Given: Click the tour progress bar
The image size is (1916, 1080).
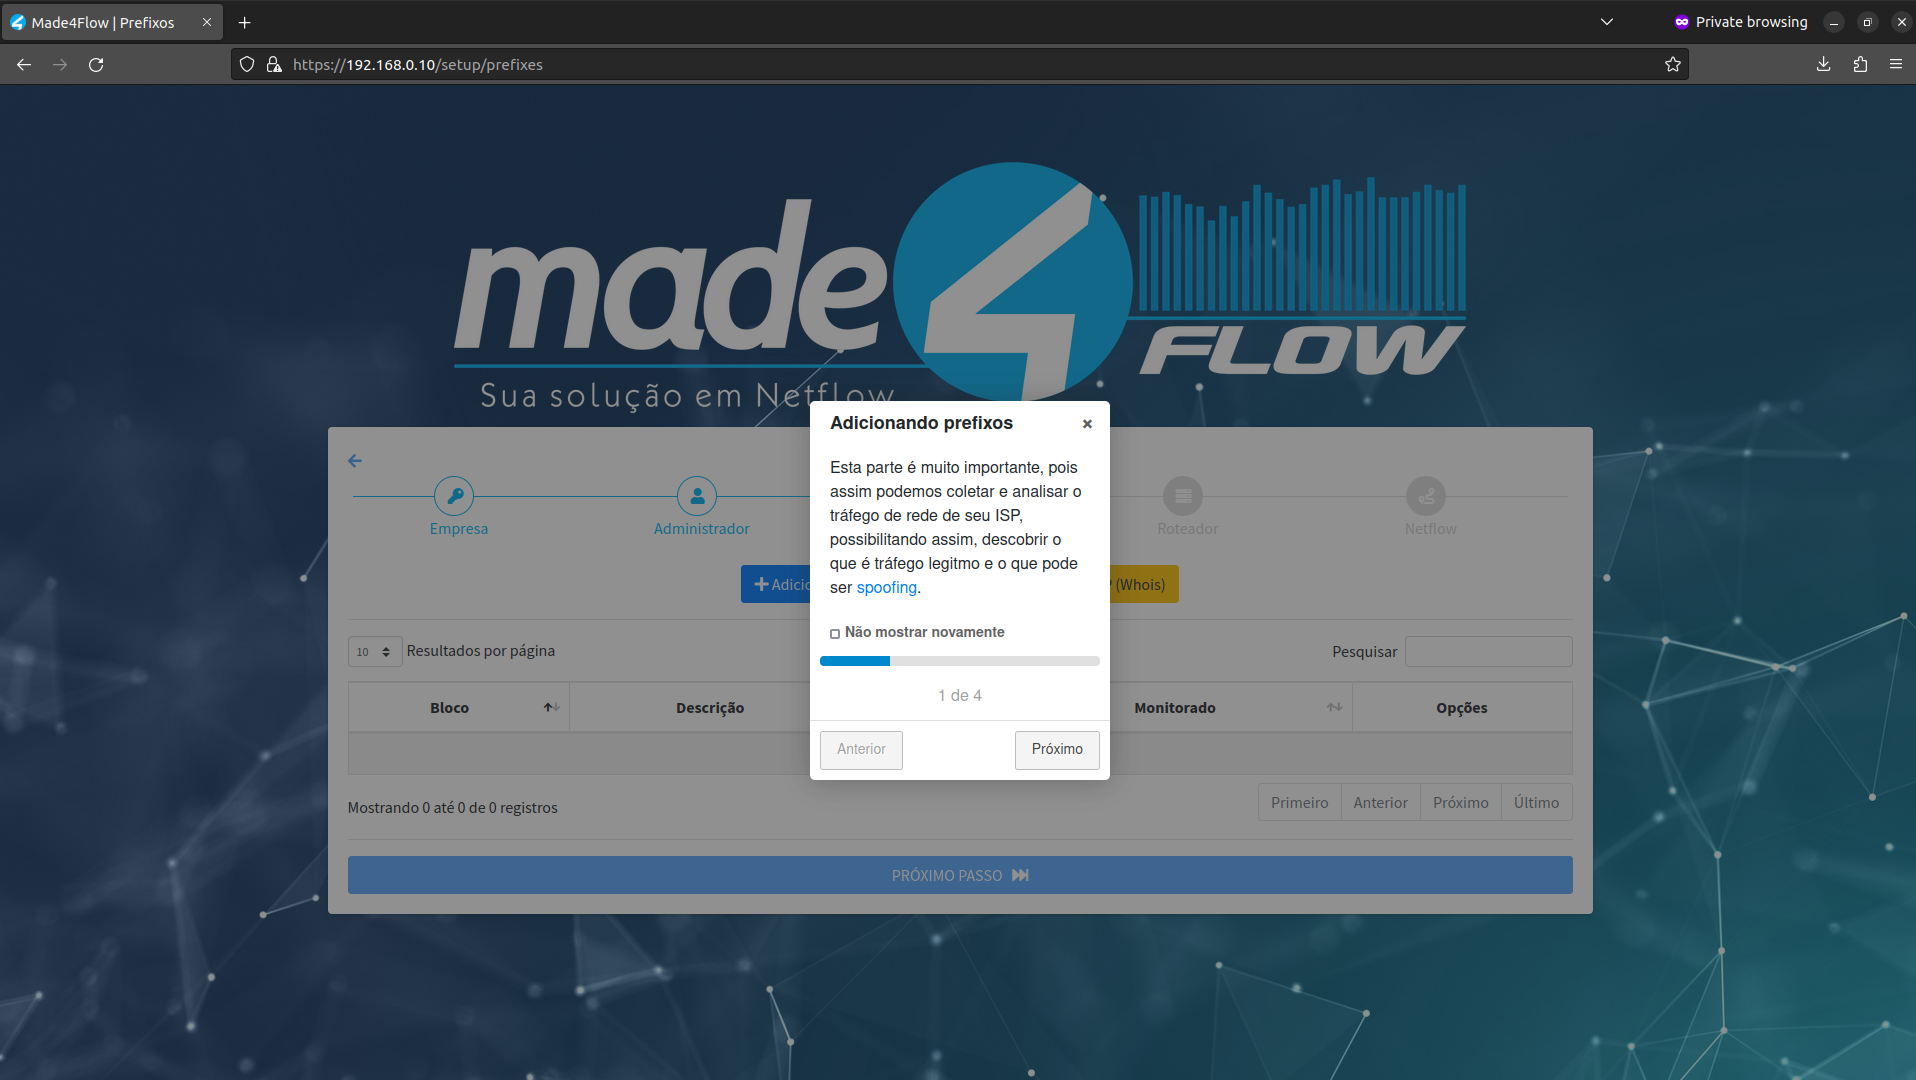Looking at the screenshot, I should (960, 661).
